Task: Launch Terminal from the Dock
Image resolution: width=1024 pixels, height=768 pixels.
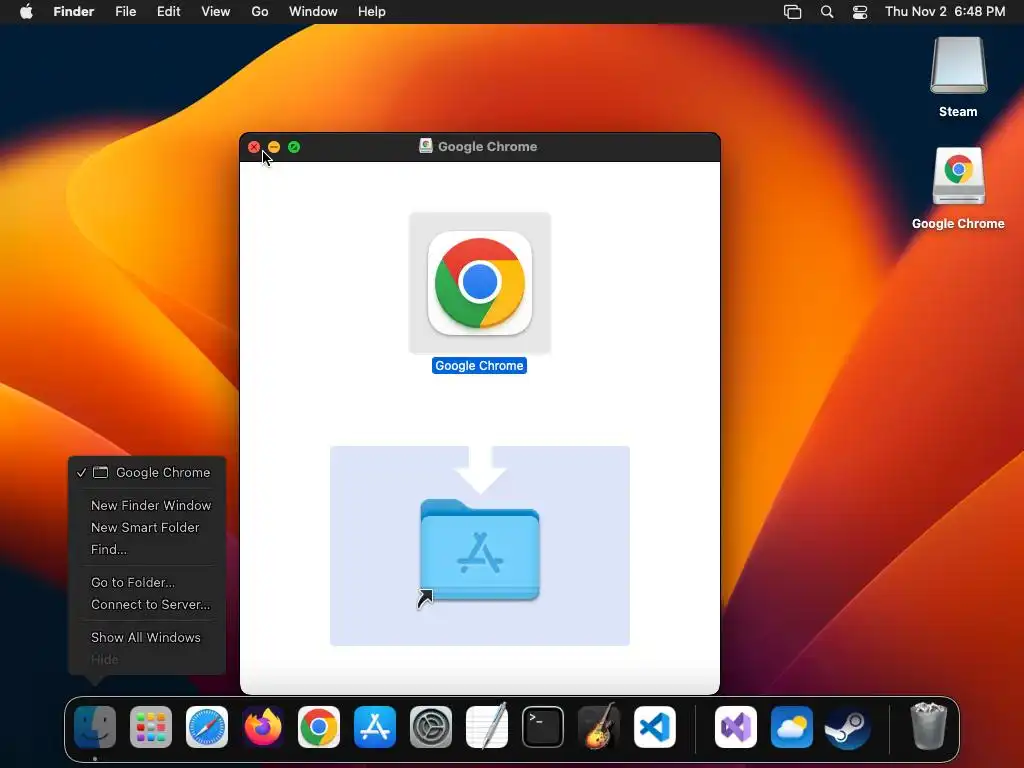Action: click(x=543, y=727)
